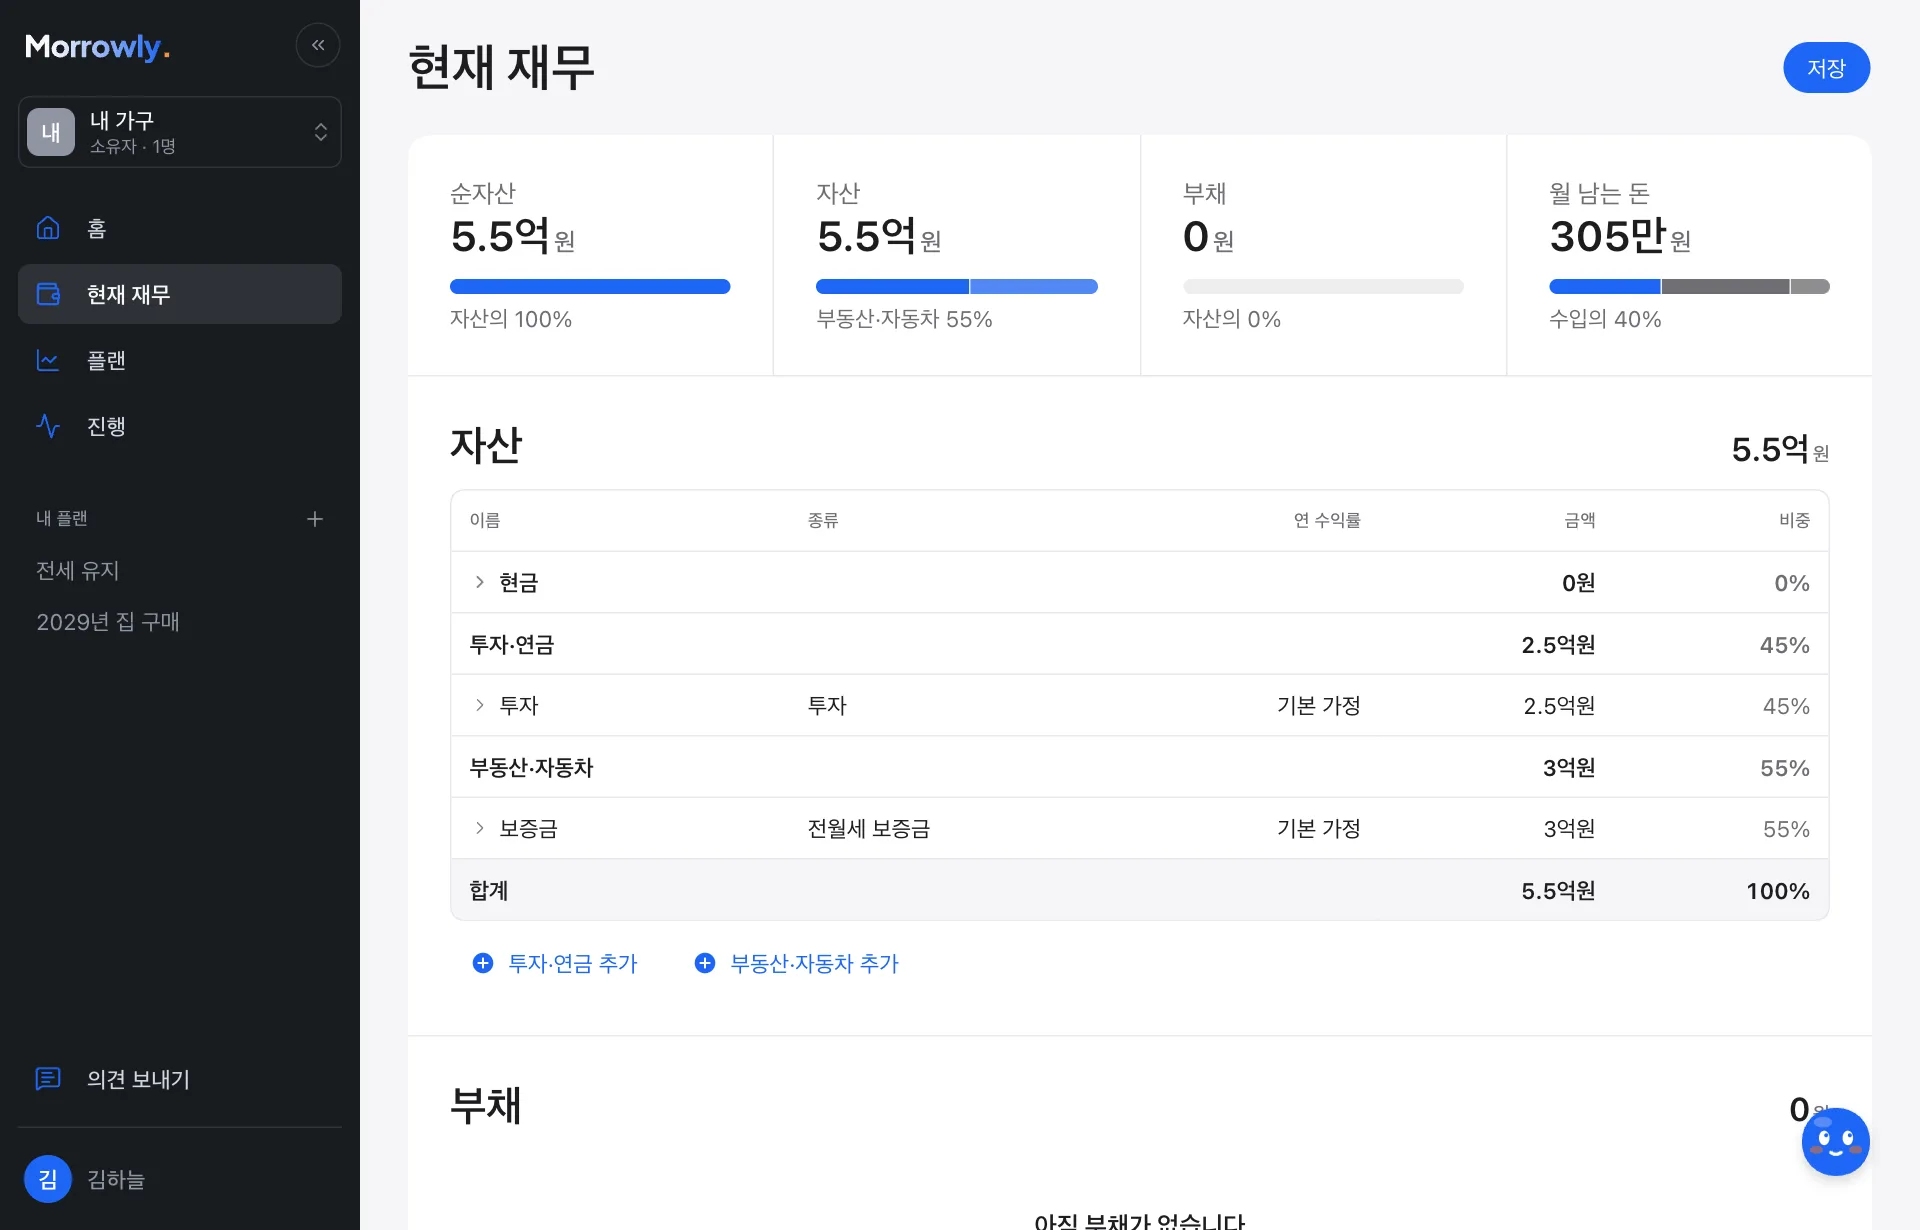This screenshot has width=1920, height=1230.
Task: Go to the 홈 menu item
Action: click(180, 228)
